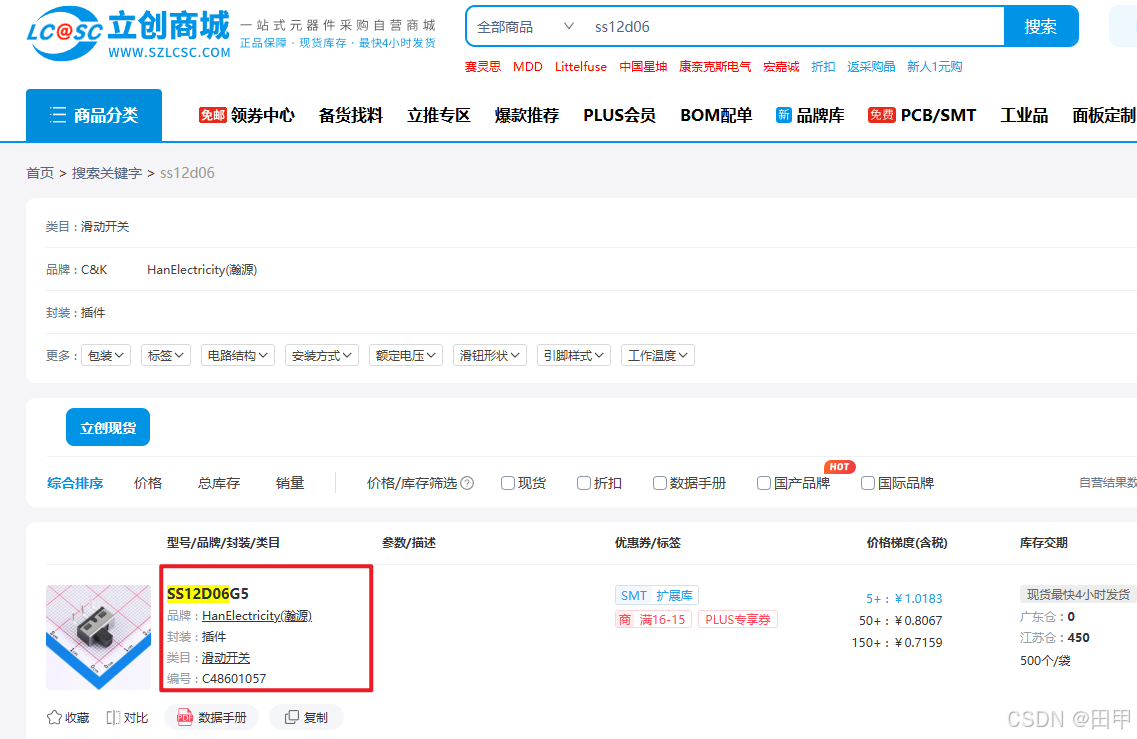Expand the 包装 filter dropdown

[x=106, y=355]
